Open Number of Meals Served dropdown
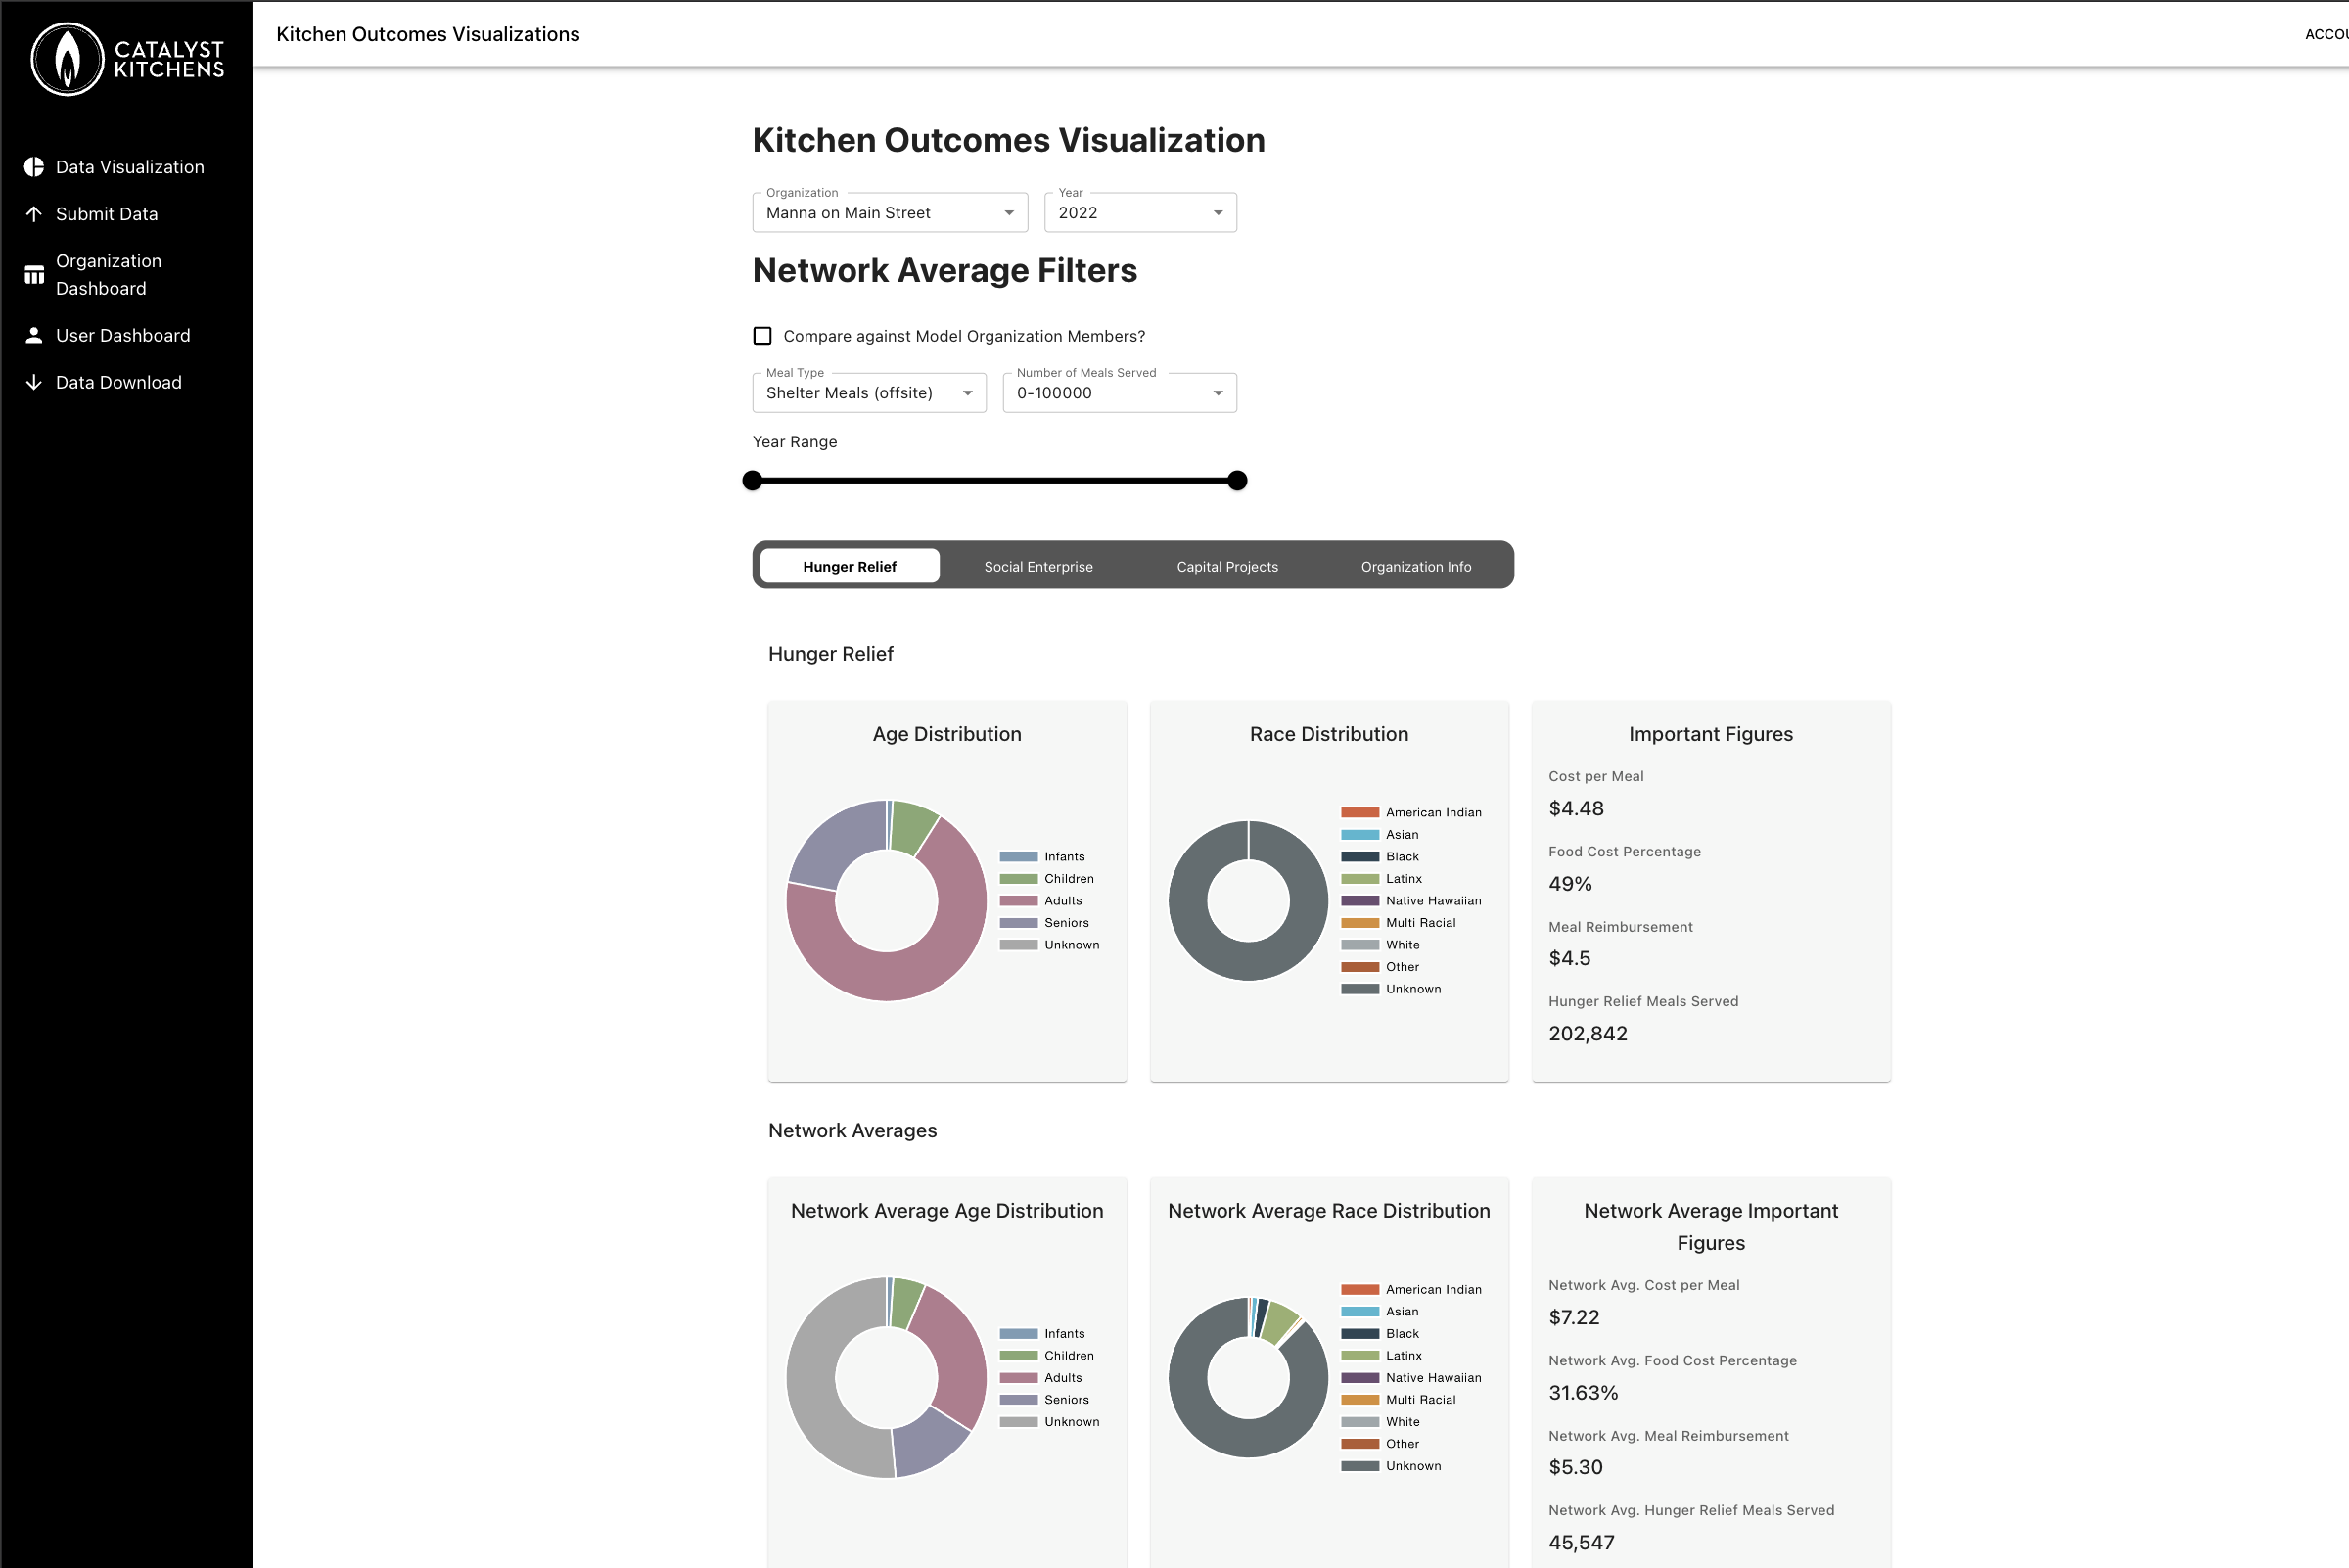2349x1568 pixels. (x=1118, y=393)
